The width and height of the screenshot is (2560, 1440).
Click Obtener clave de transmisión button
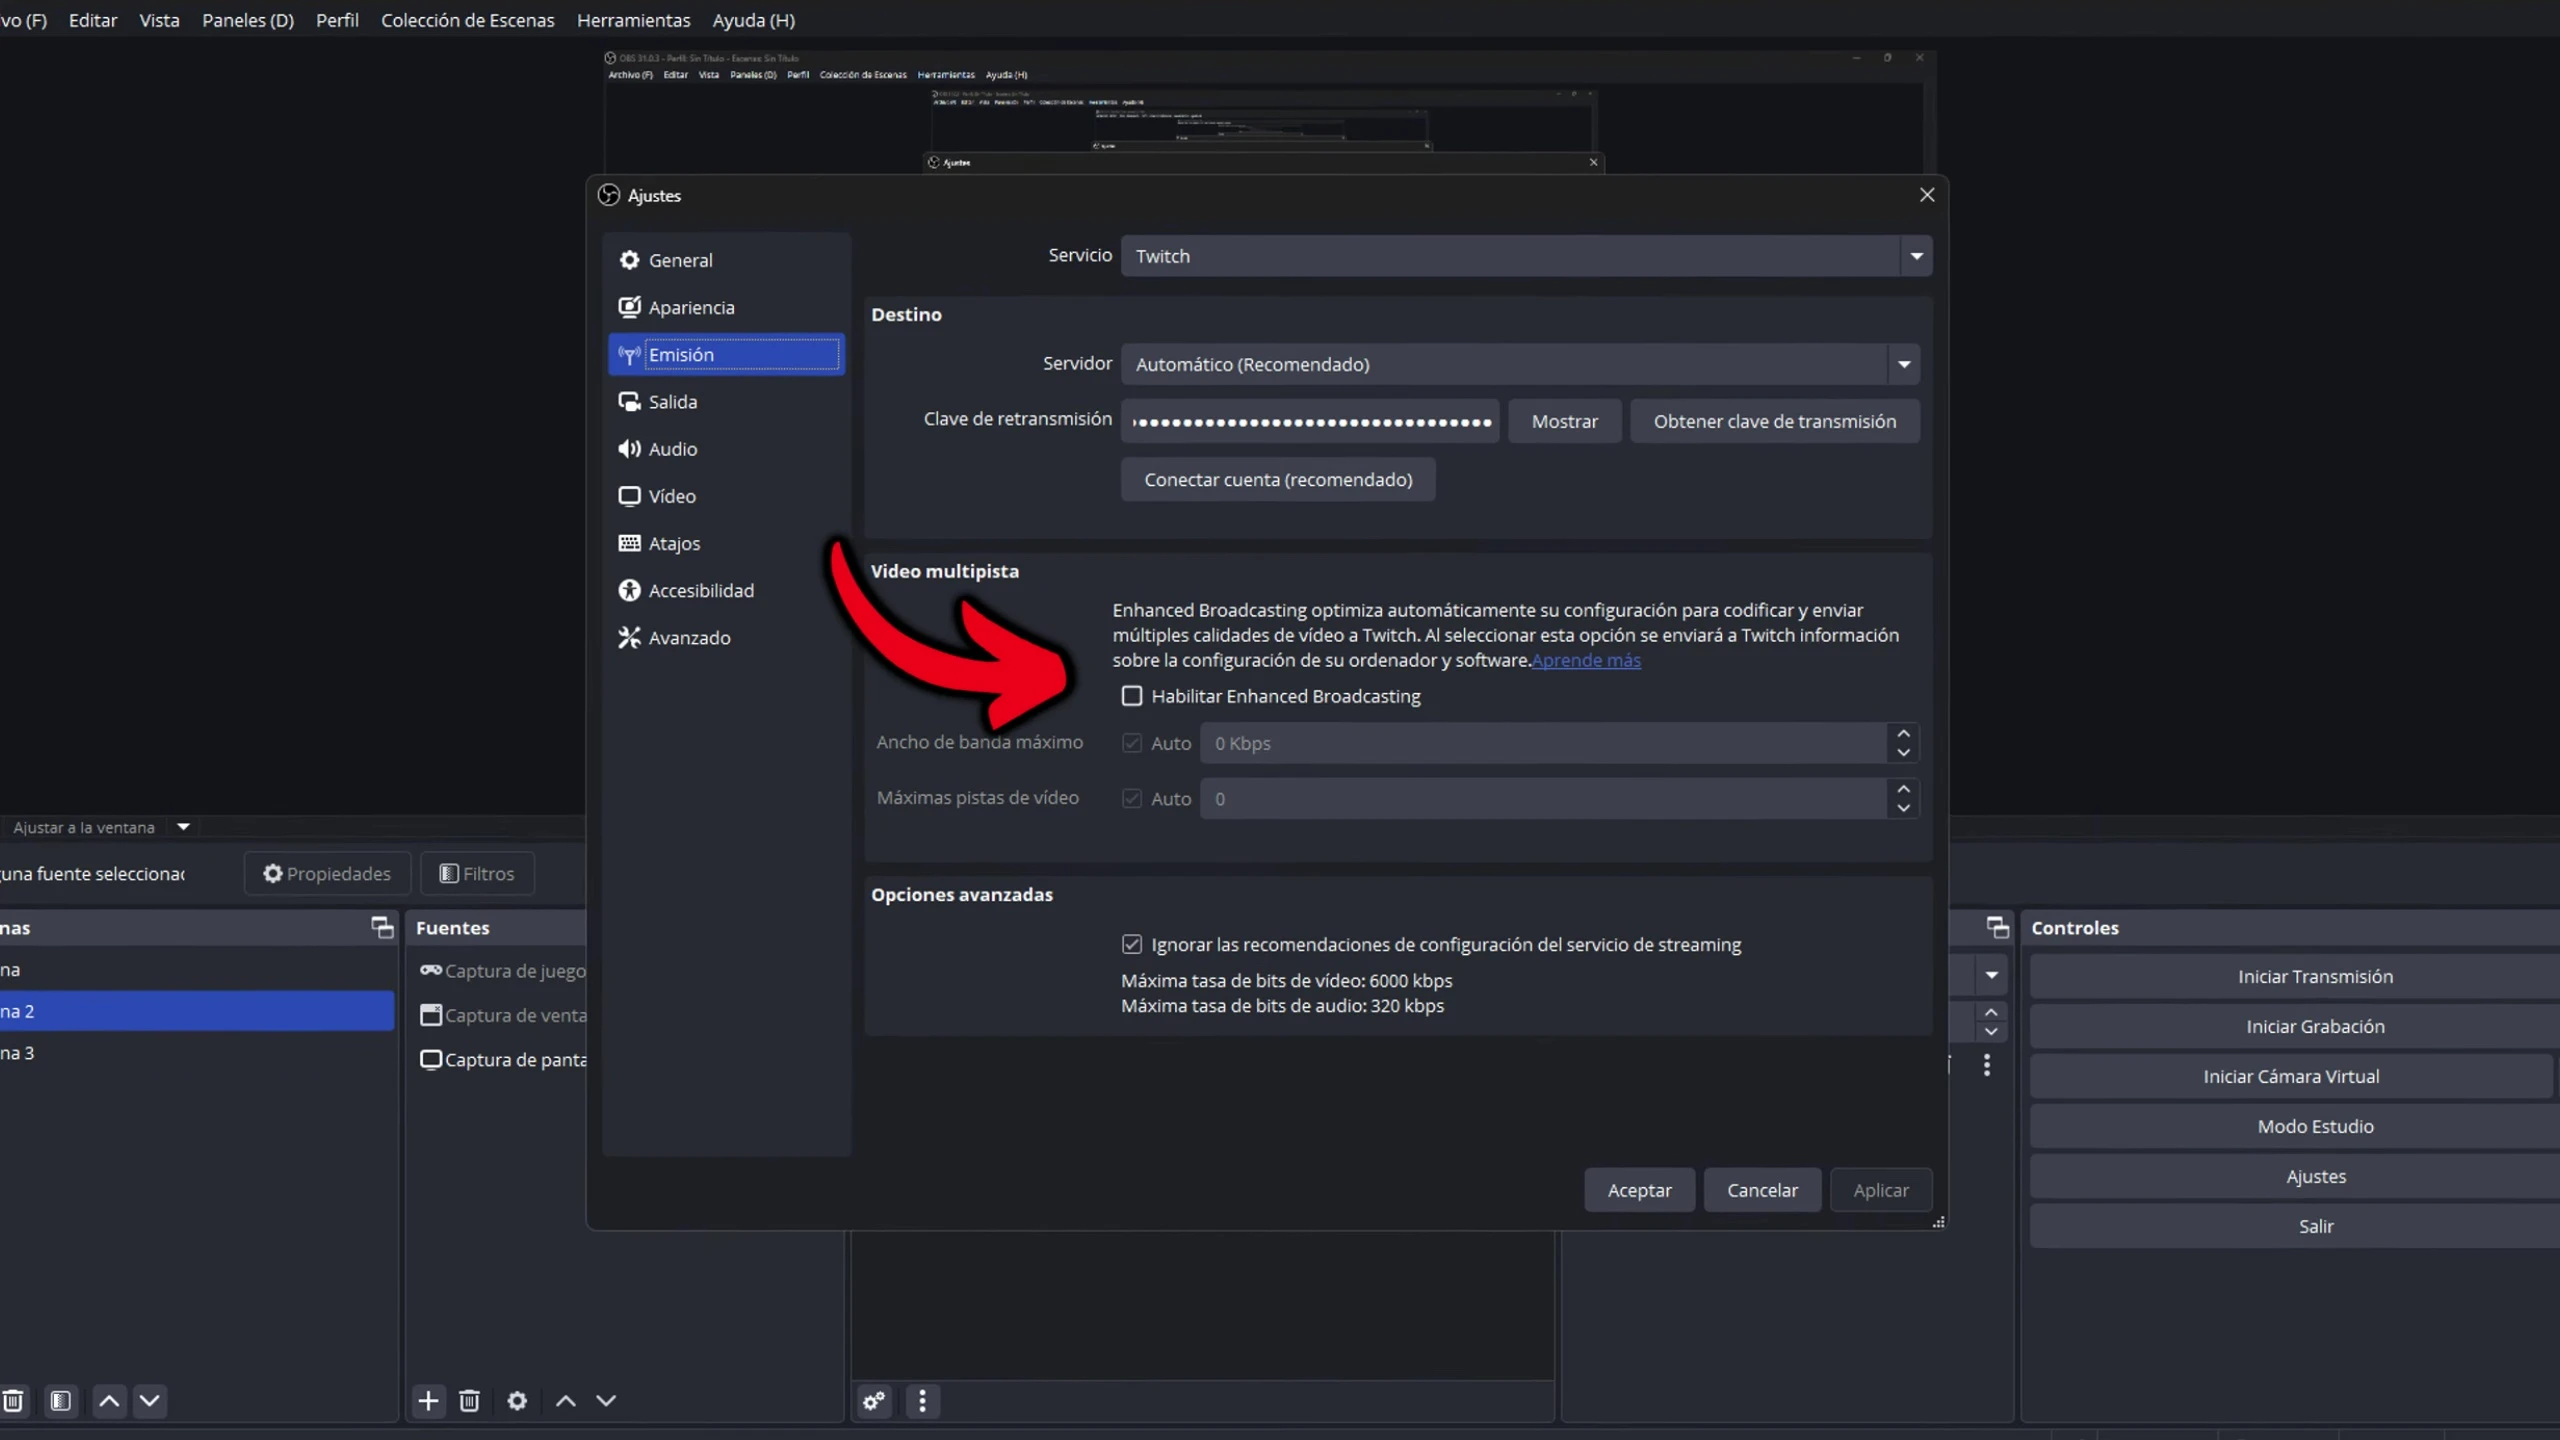click(1775, 421)
